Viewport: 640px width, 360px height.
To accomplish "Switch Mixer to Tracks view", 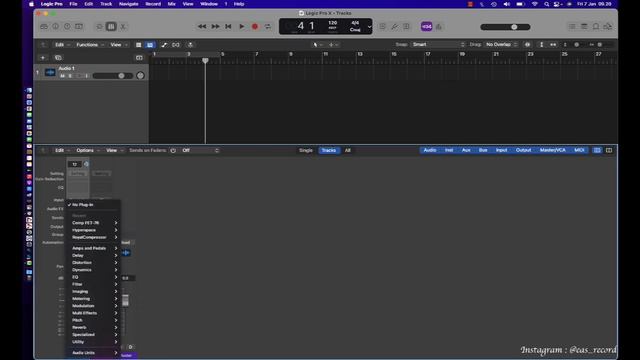I will pyautogui.click(x=329, y=150).
